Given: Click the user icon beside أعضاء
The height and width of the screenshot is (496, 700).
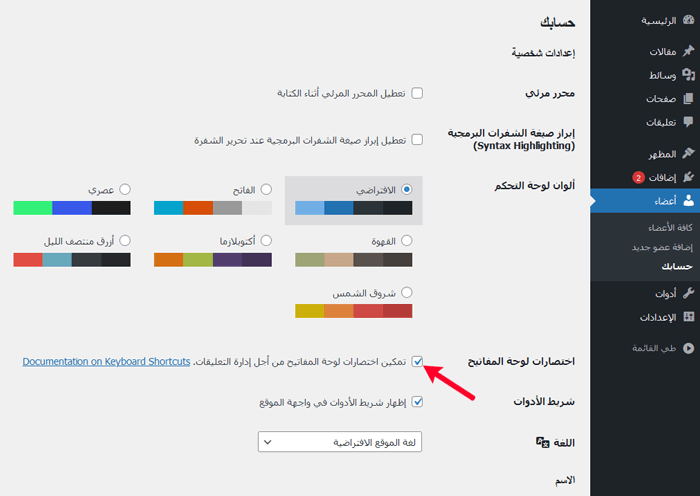Looking at the screenshot, I should click(689, 200).
